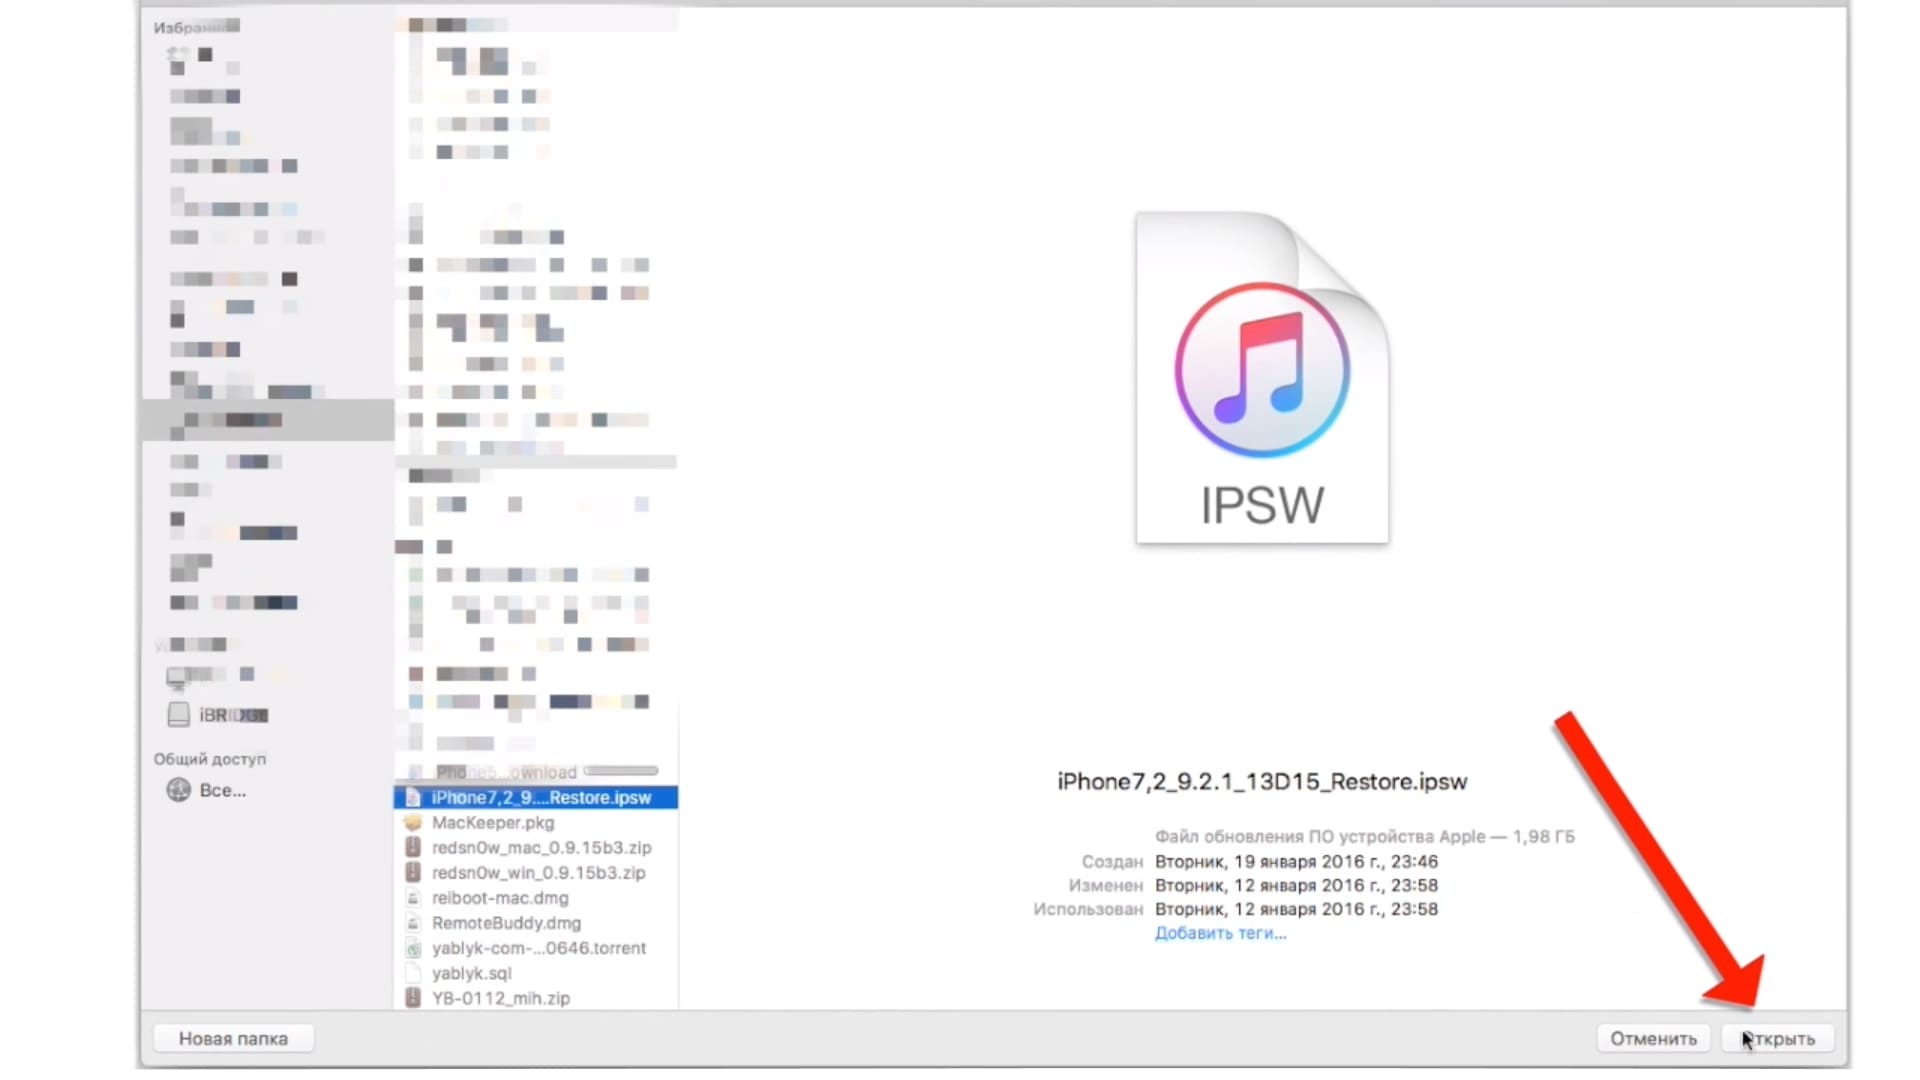Image resolution: width=1920 pixels, height=1080 pixels.
Task: Click the globe icon next to Все…
Action: (178, 790)
